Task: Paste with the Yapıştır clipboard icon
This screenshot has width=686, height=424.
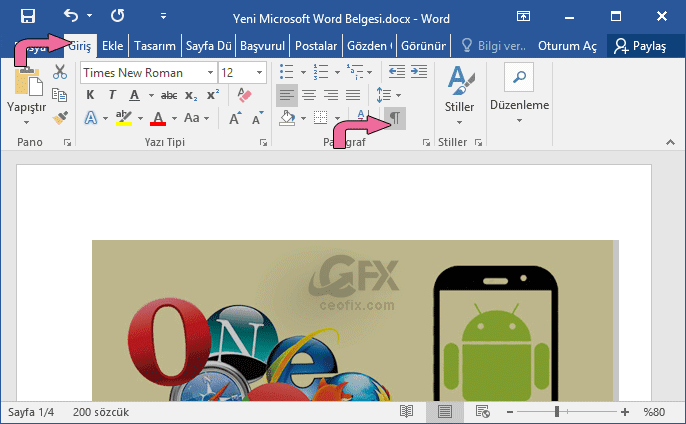Action: coord(28,81)
